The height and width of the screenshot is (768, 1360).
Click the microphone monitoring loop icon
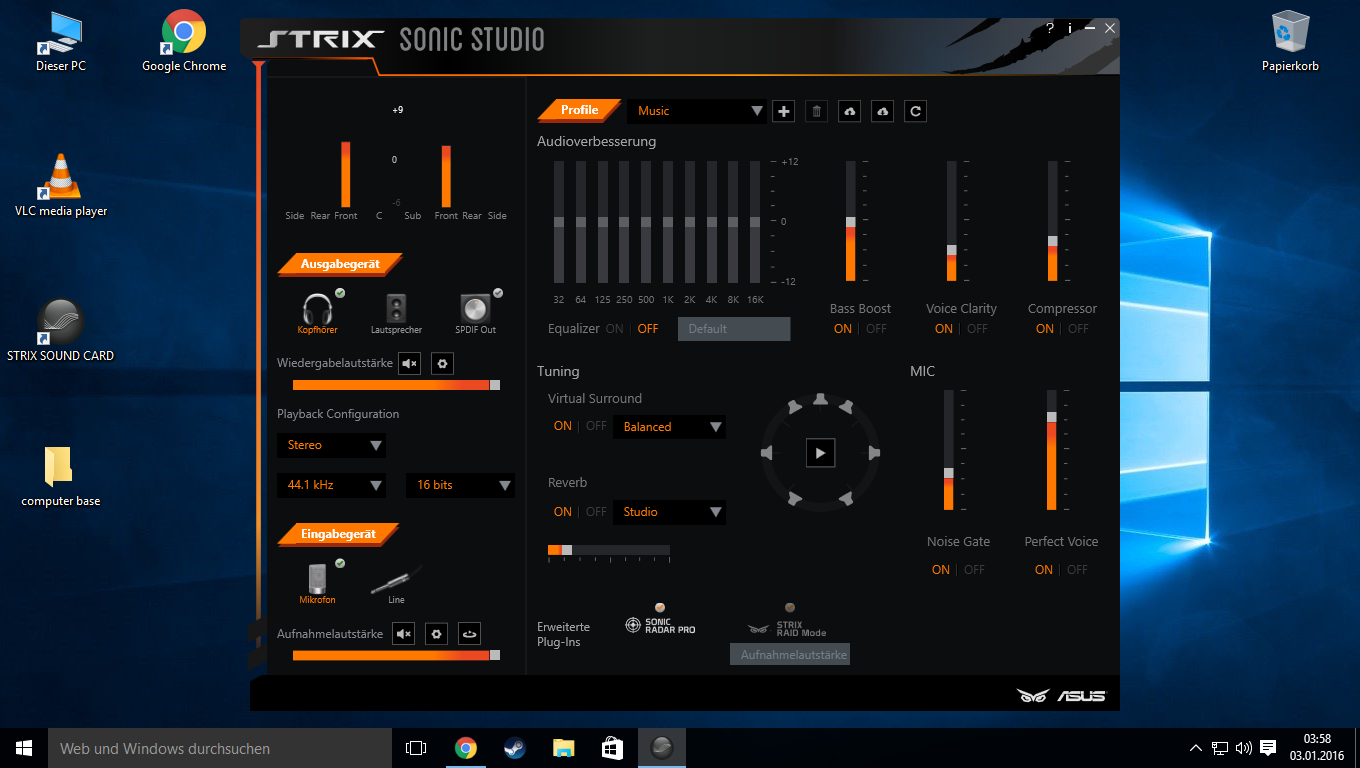click(x=469, y=634)
